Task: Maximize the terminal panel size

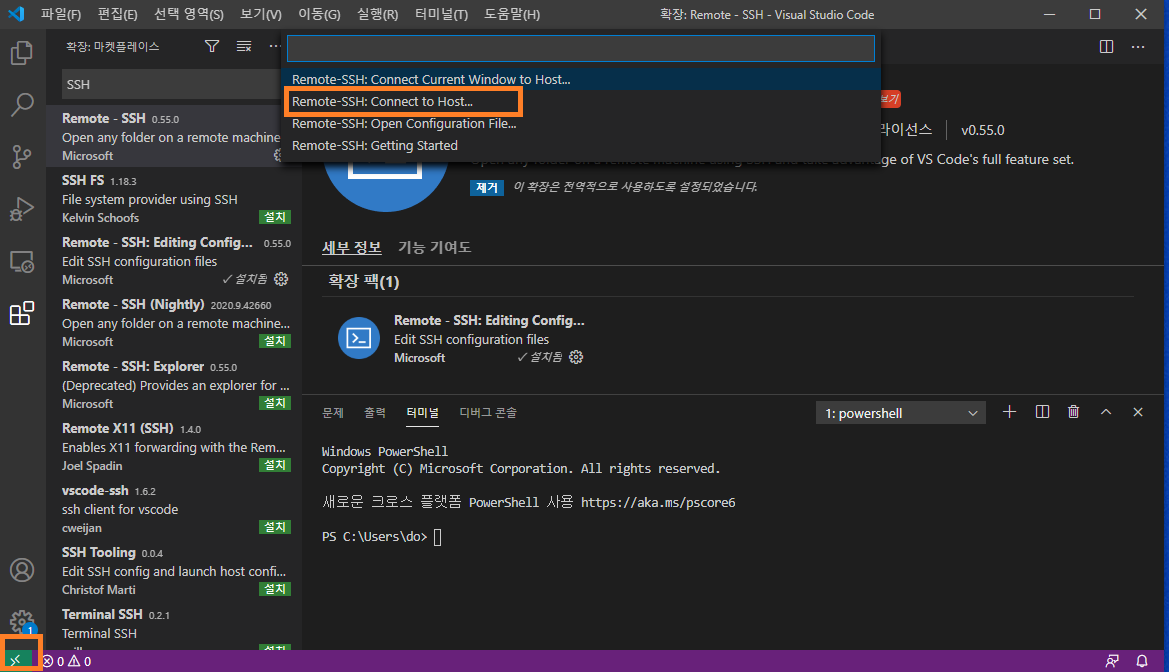Action: pos(1106,412)
